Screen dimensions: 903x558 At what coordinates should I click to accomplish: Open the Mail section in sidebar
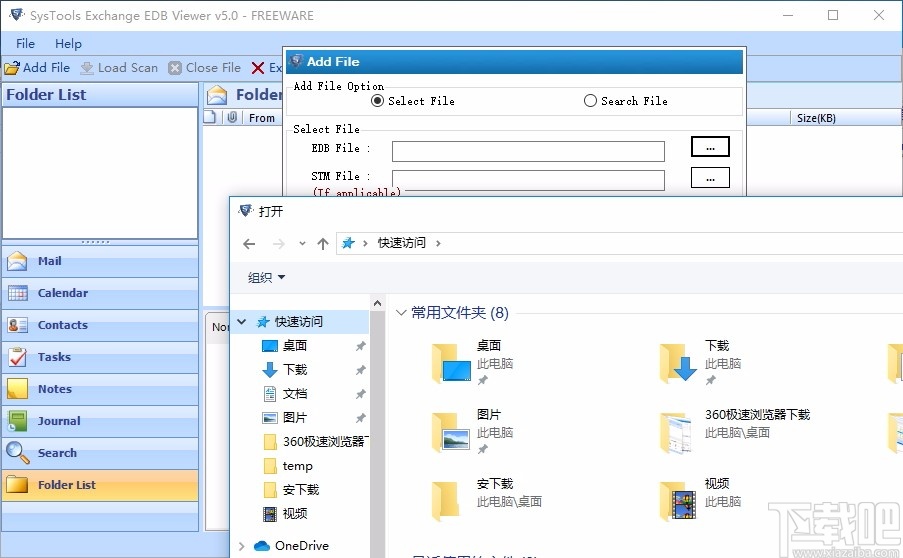click(100, 261)
